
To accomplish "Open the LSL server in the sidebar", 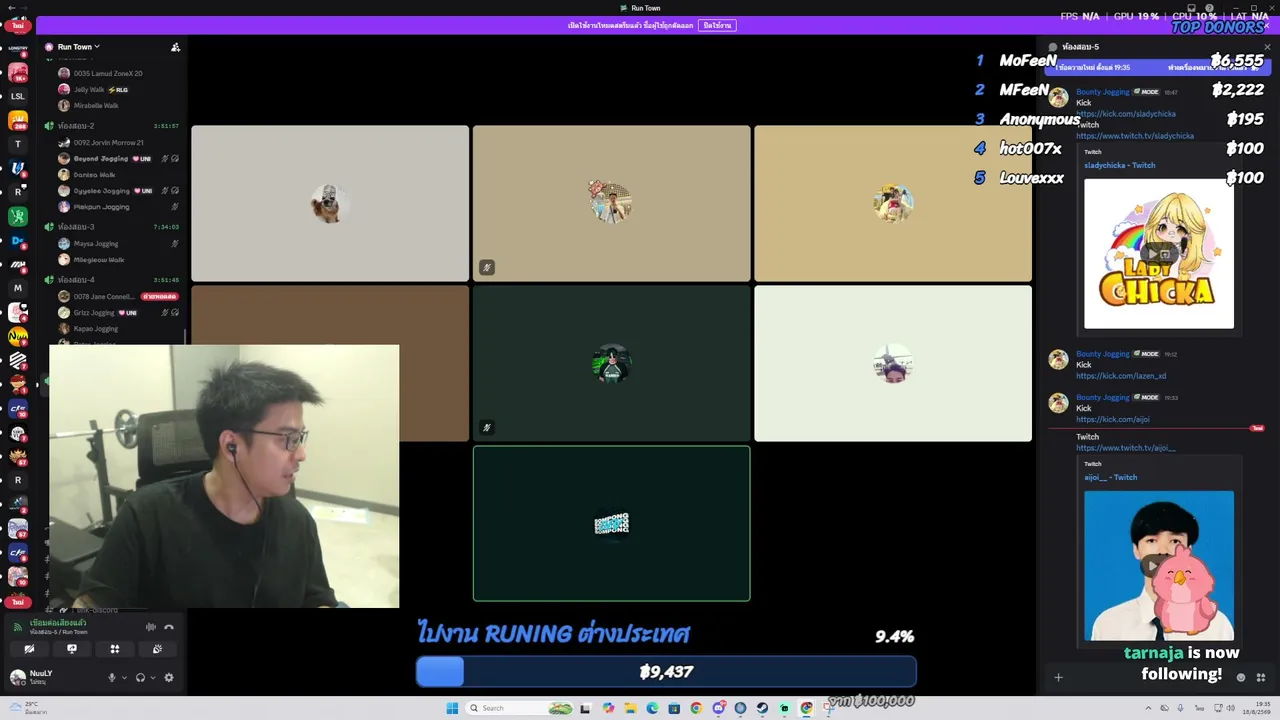I will 18,96.
